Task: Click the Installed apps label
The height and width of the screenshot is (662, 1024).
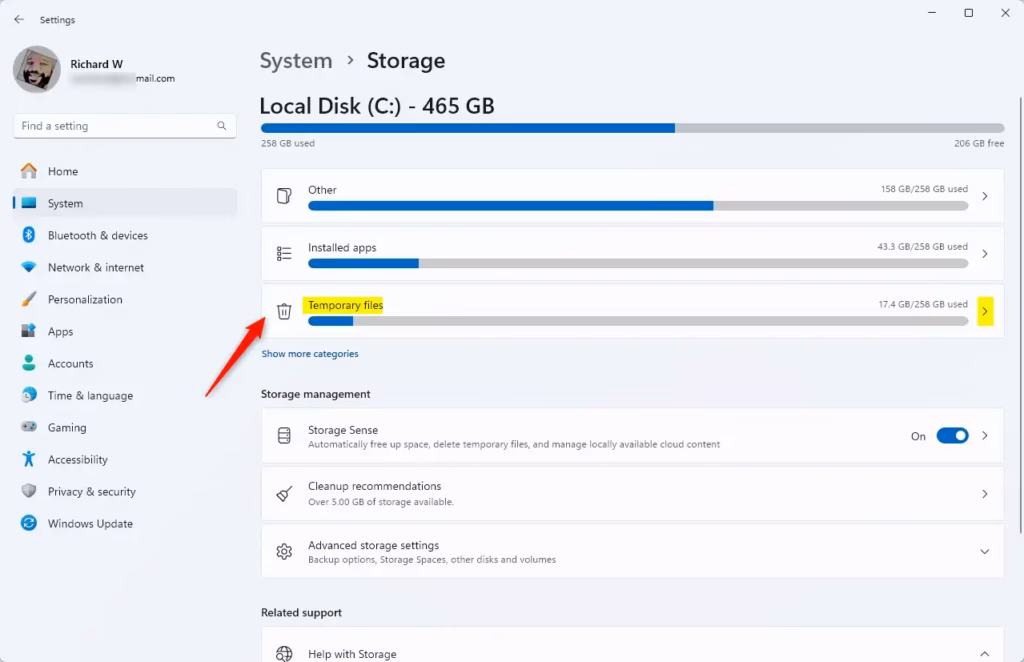Action: pyautogui.click(x=342, y=247)
